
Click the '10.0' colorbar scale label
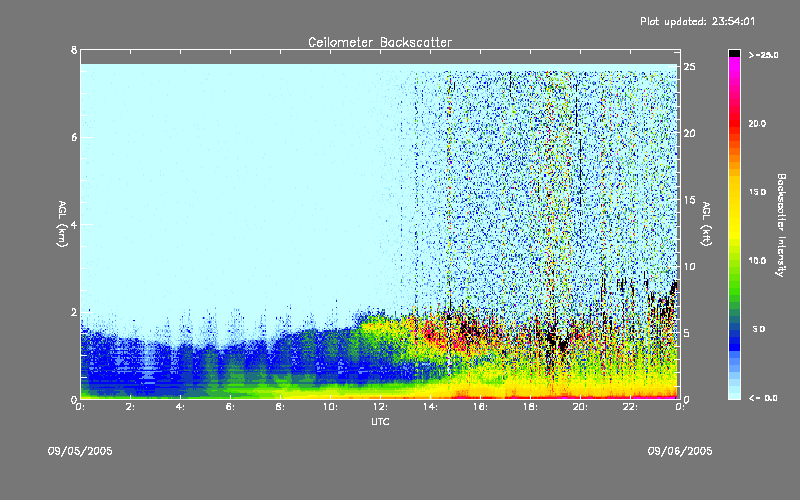(x=758, y=260)
